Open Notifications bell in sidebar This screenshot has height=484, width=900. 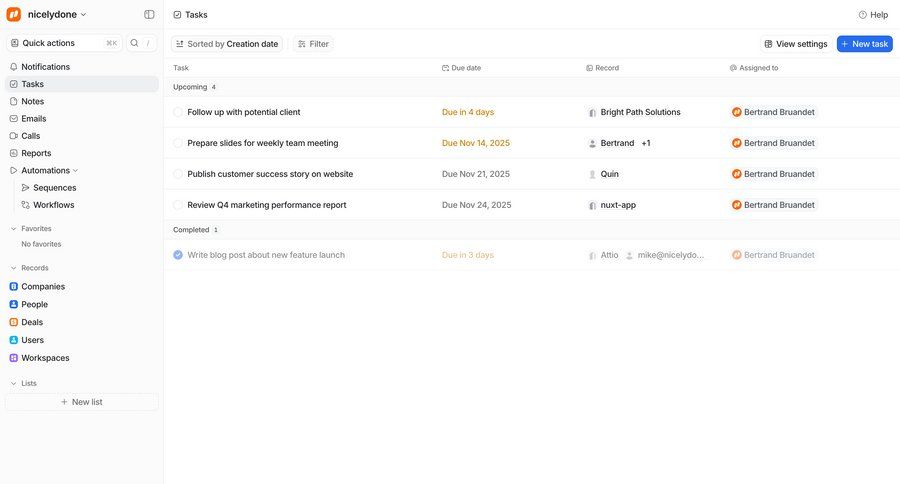(14, 67)
